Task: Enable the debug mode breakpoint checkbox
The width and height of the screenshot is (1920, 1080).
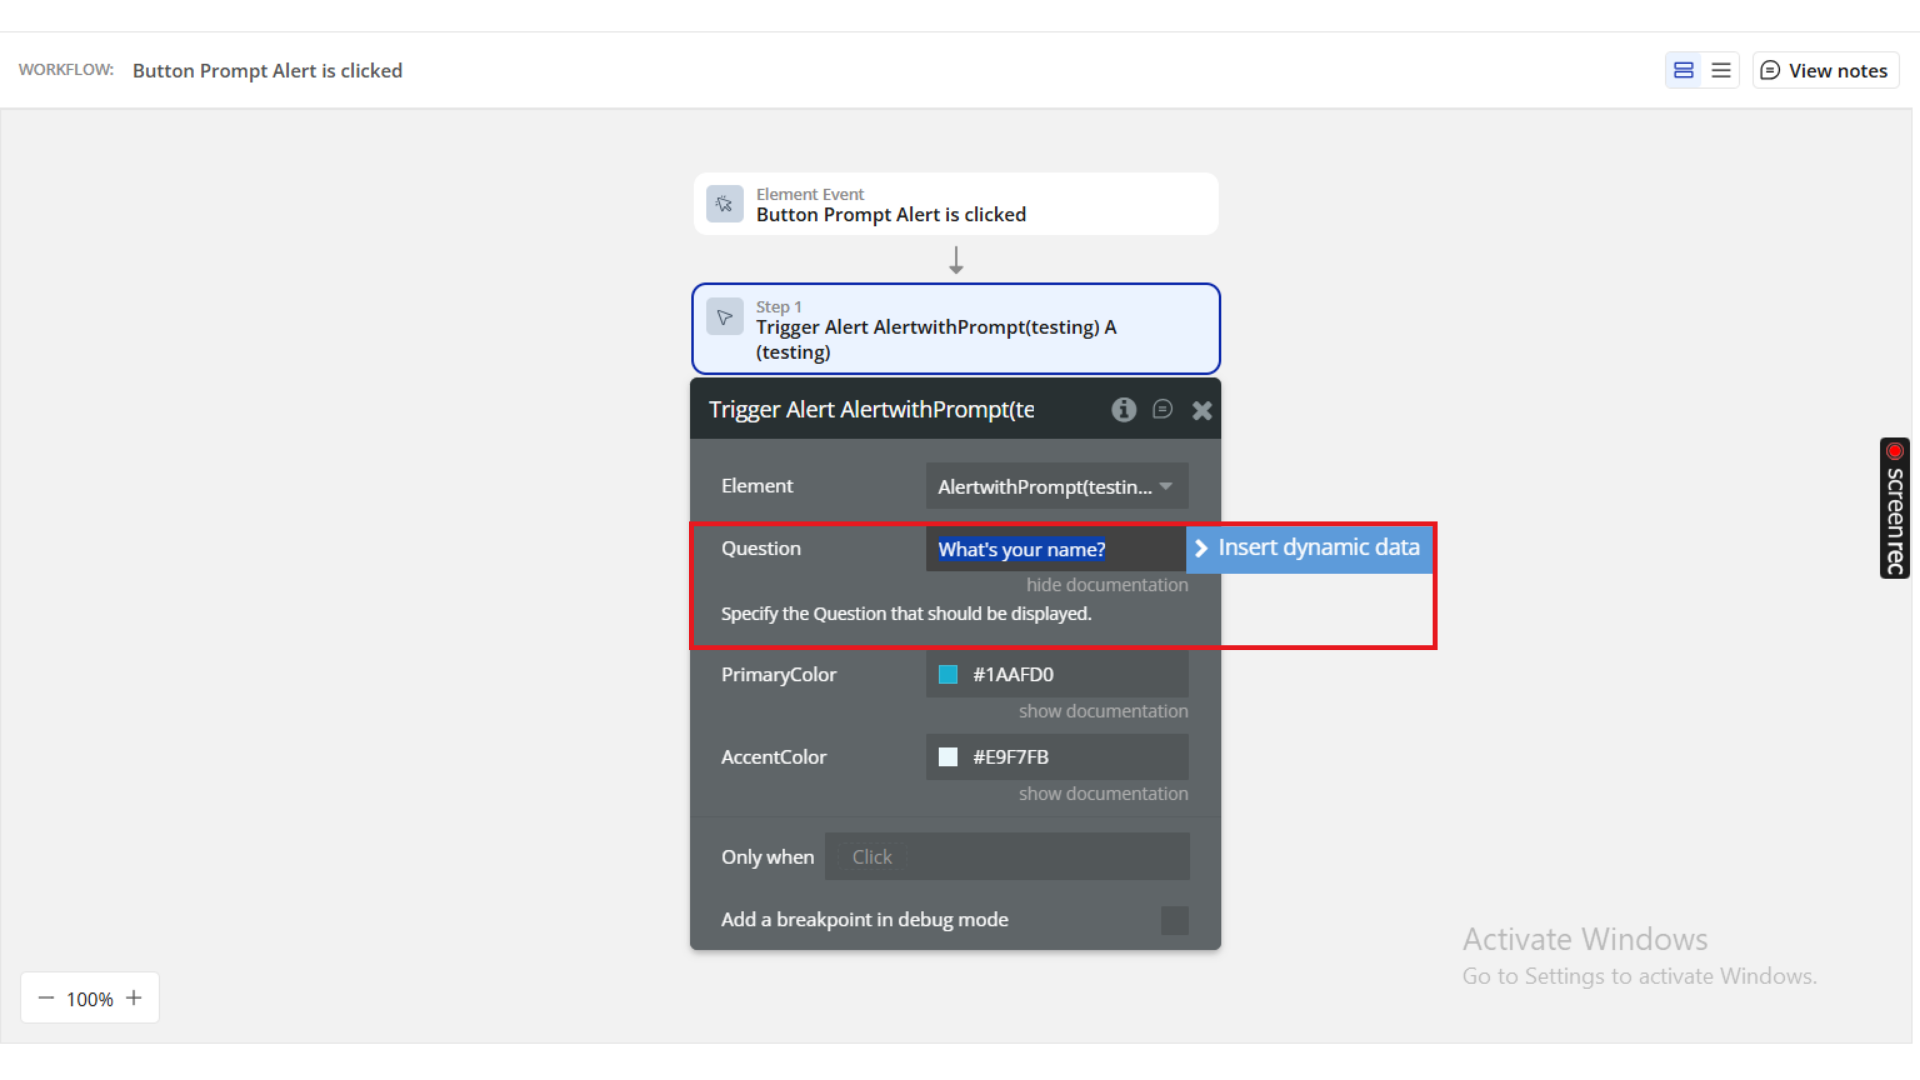Action: pos(1174,920)
